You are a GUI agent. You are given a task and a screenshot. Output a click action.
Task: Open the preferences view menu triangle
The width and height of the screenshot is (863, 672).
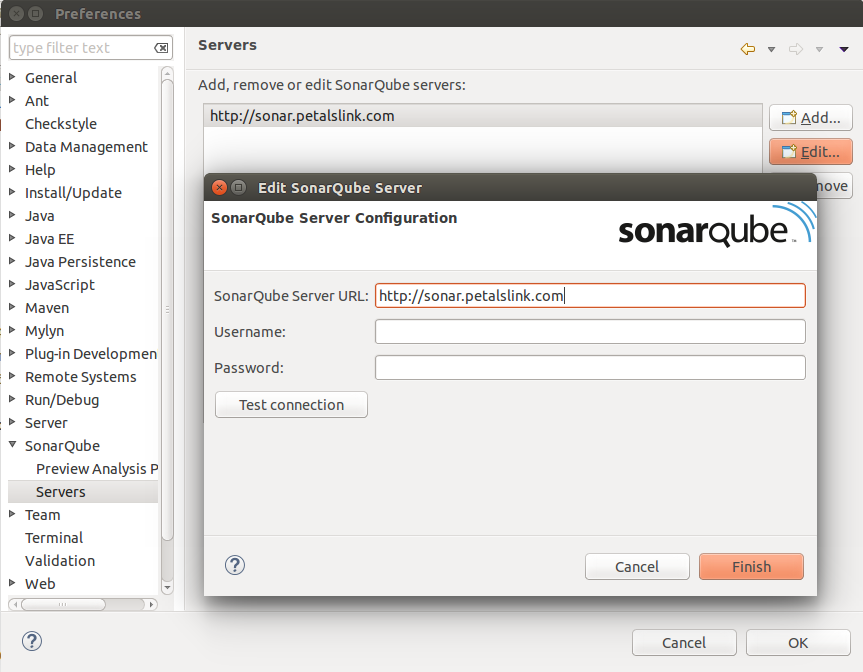(x=844, y=49)
